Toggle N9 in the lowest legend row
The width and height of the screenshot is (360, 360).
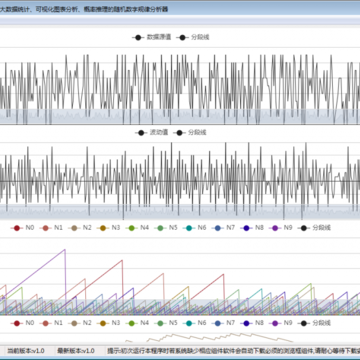click(x=280, y=323)
